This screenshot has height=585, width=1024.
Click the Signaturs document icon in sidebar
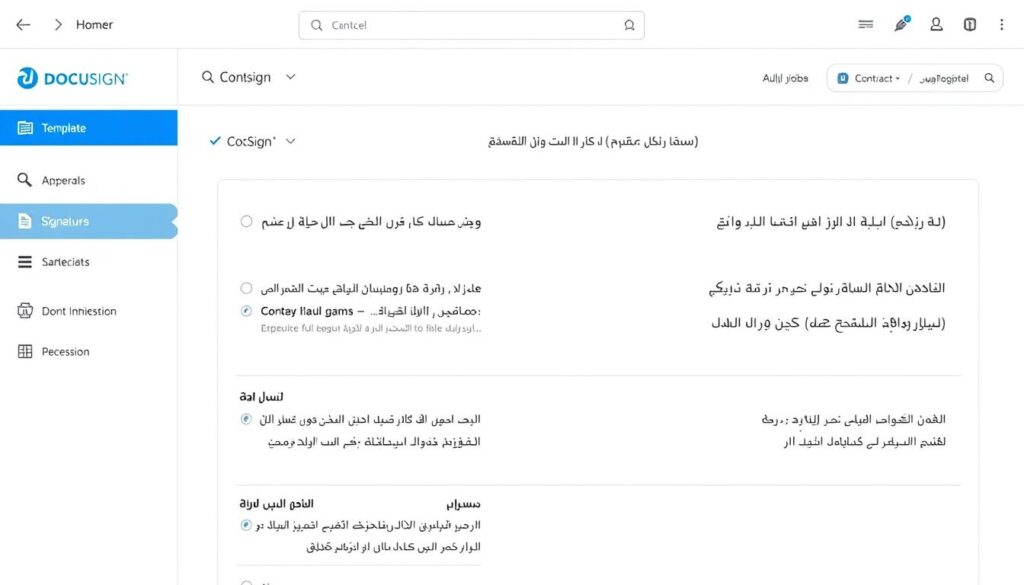(25, 221)
